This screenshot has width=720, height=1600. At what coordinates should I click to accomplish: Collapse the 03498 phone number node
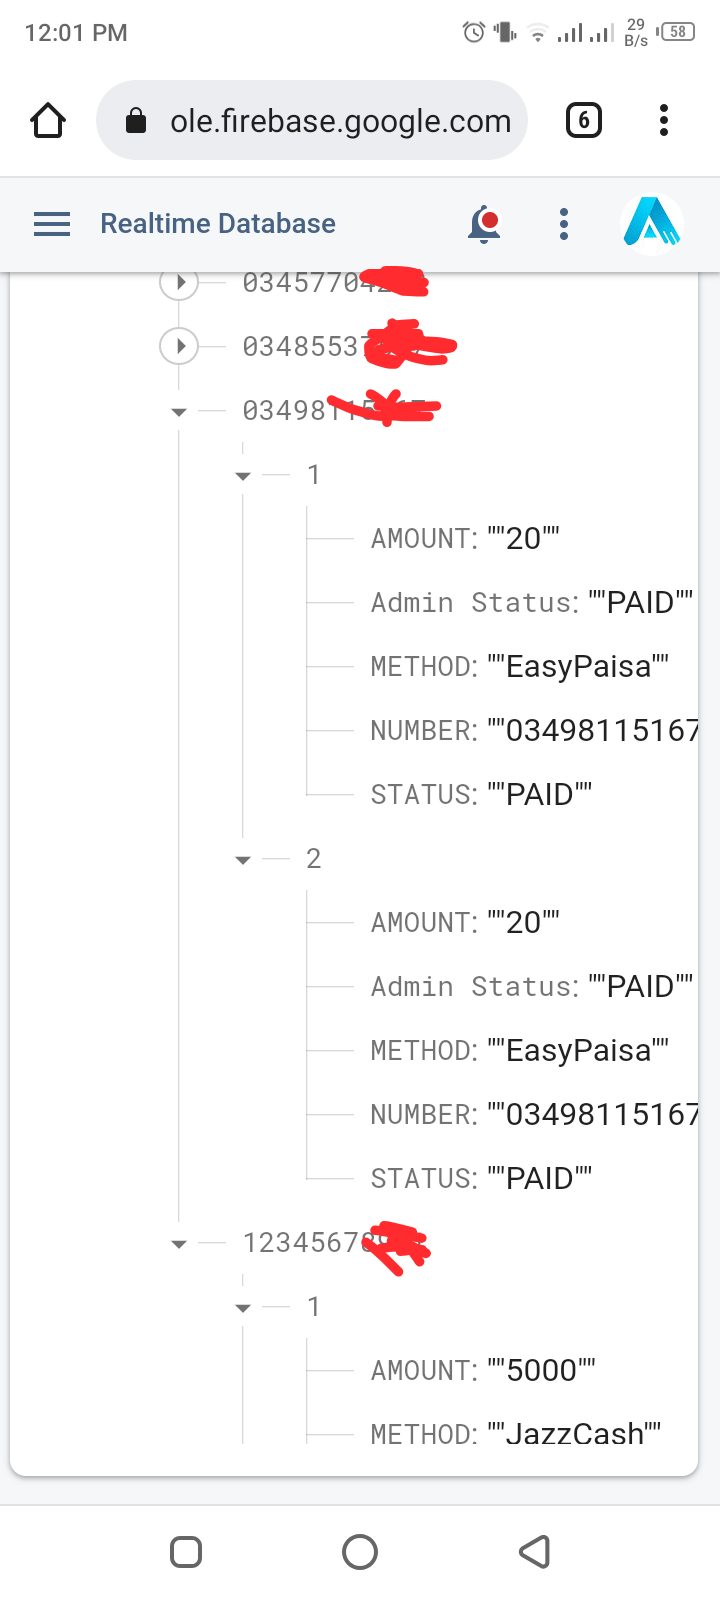[x=179, y=412]
